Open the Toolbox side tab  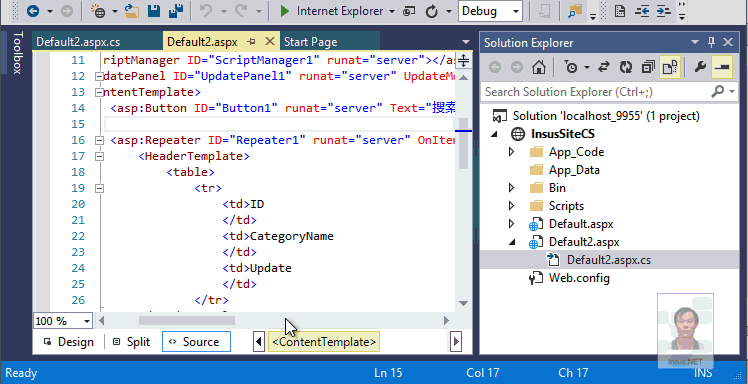click(17, 52)
